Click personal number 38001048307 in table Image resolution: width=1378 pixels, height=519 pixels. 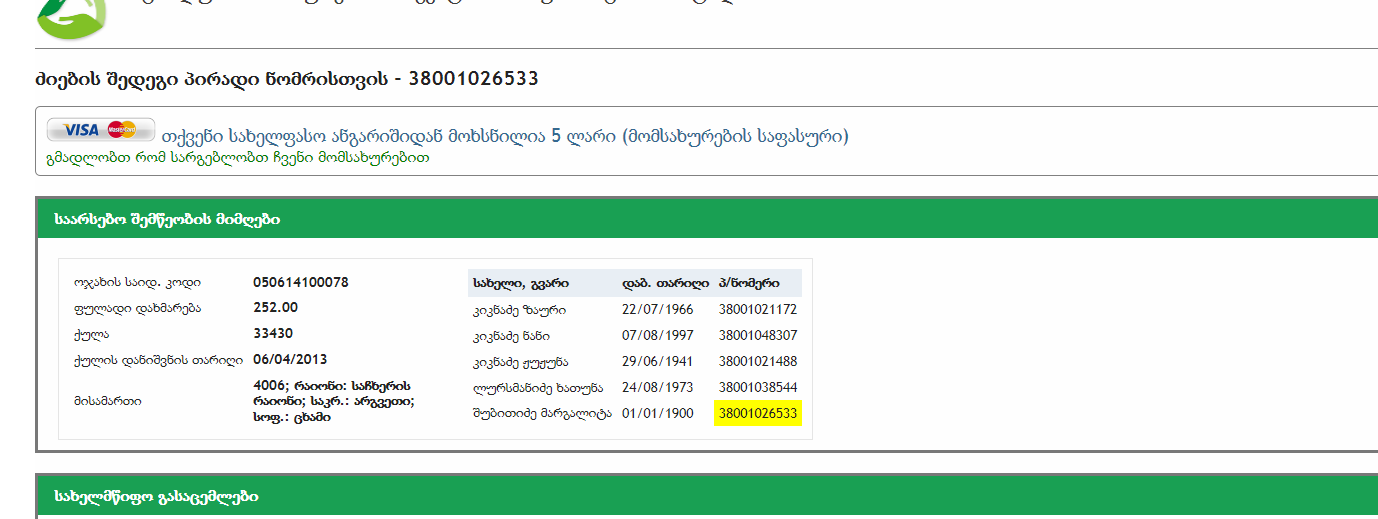[x=757, y=336]
